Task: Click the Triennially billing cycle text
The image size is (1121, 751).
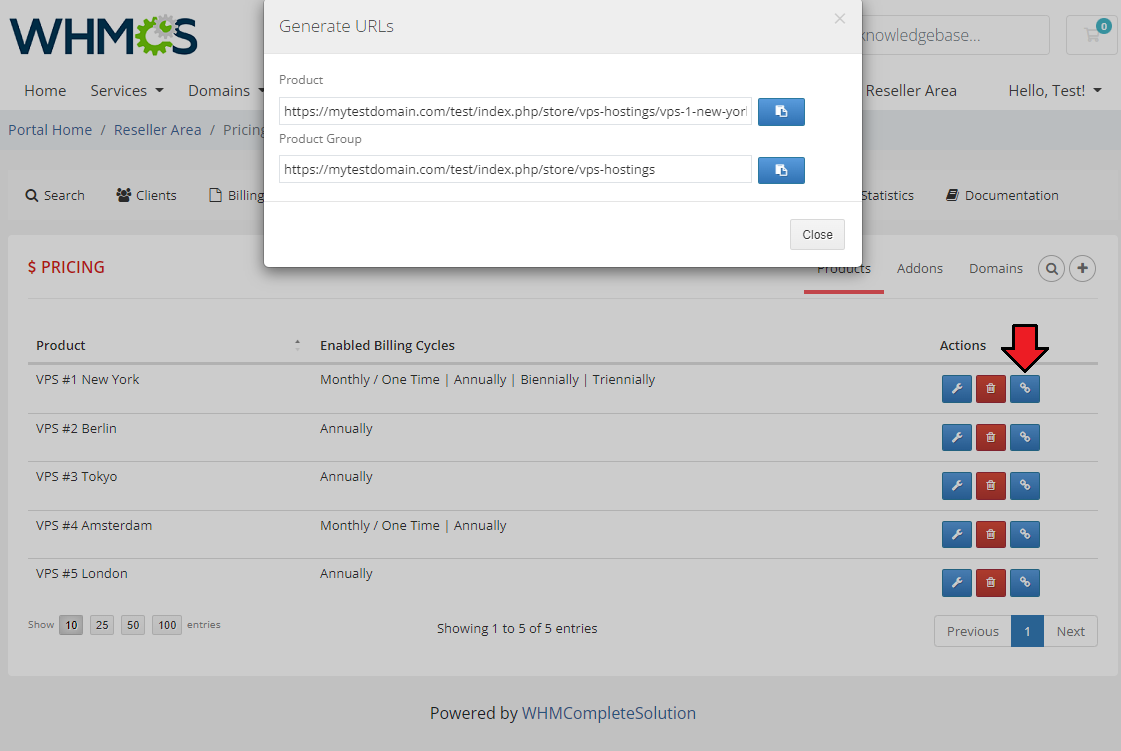Action: [623, 380]
